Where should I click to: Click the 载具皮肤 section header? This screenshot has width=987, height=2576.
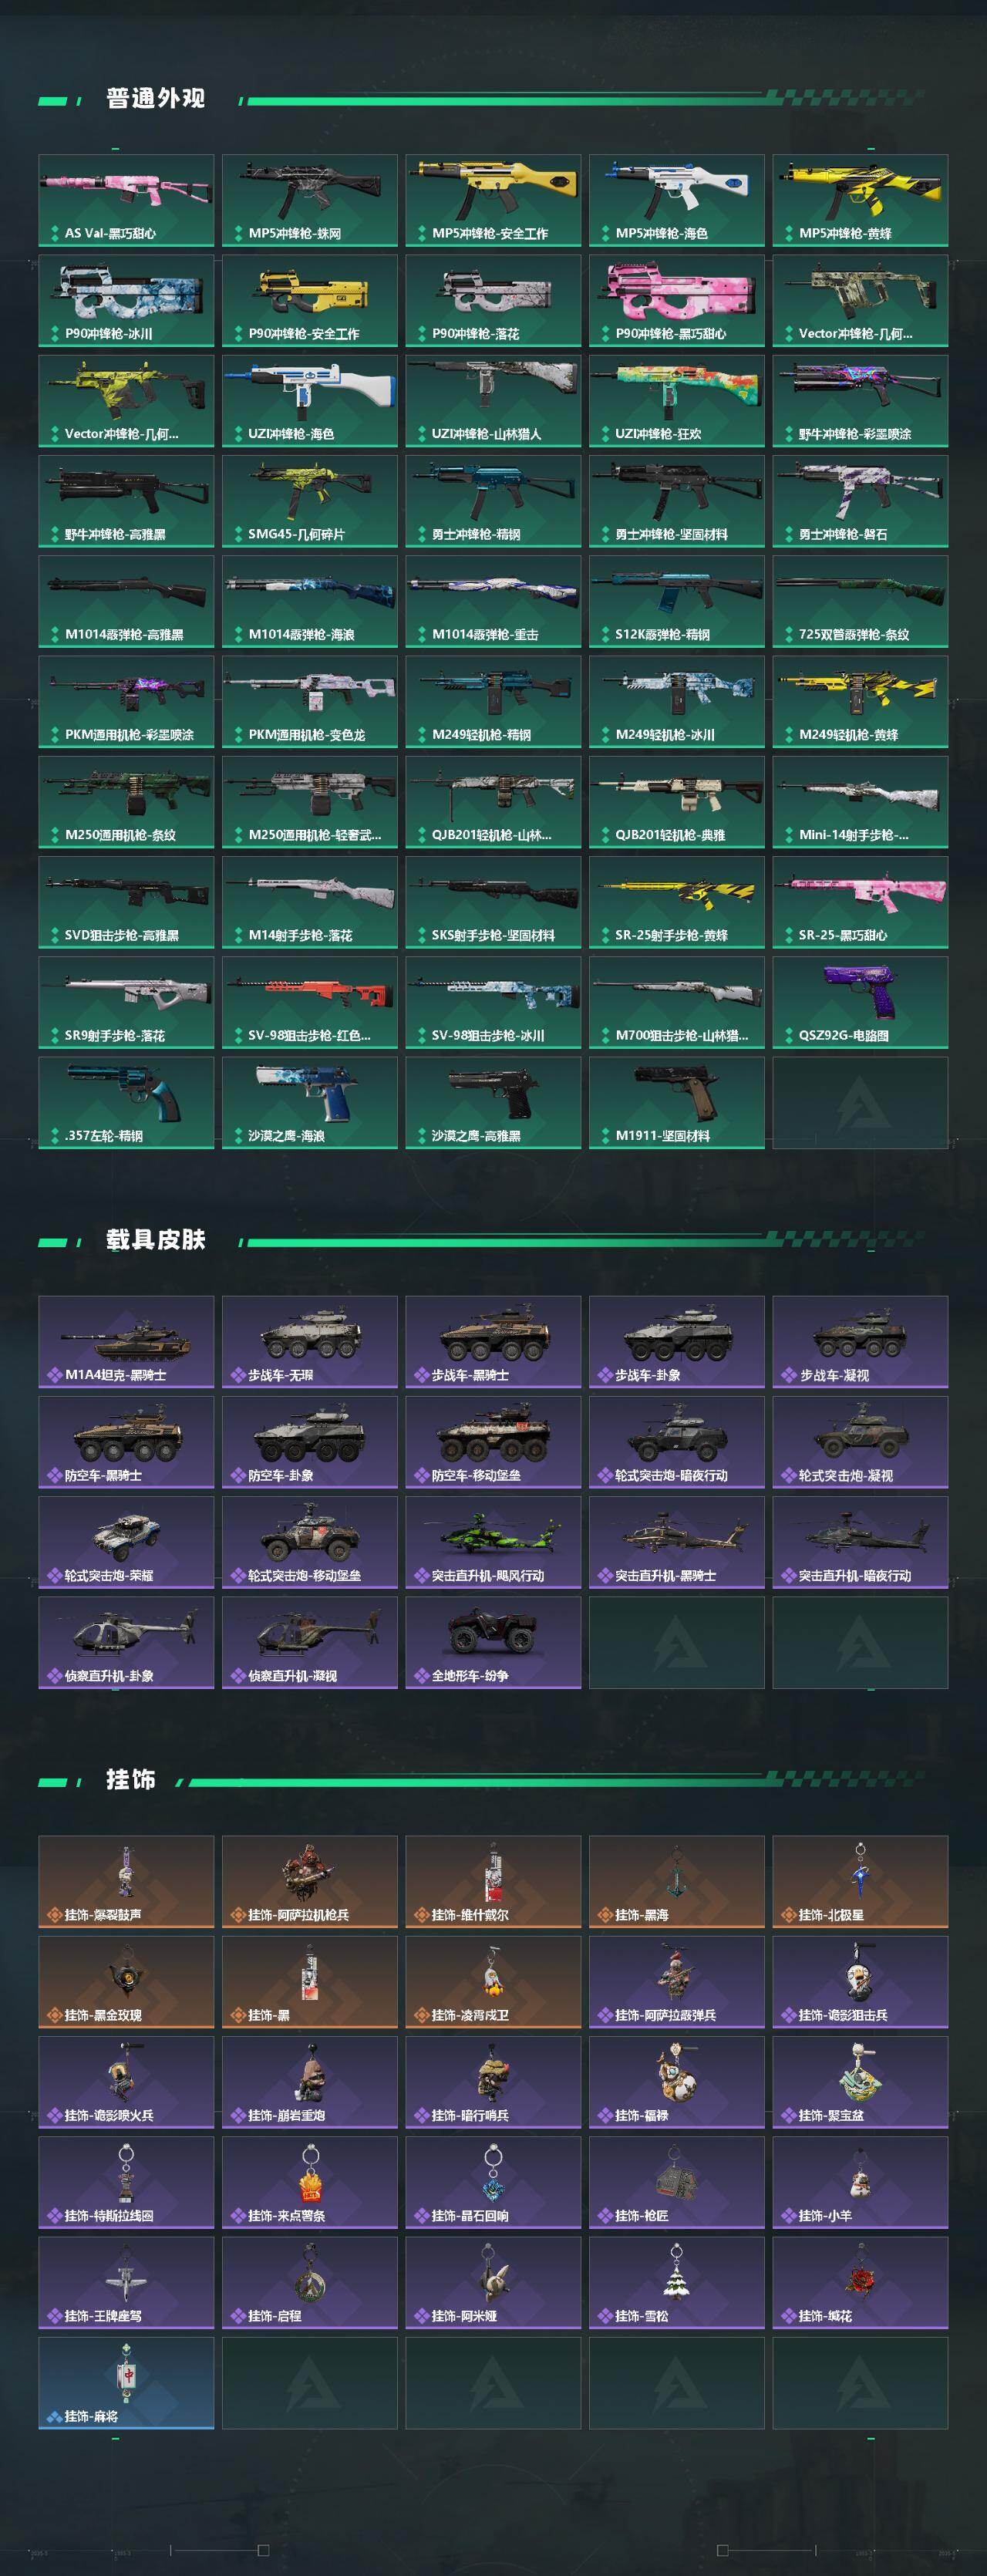point(156,1240)
